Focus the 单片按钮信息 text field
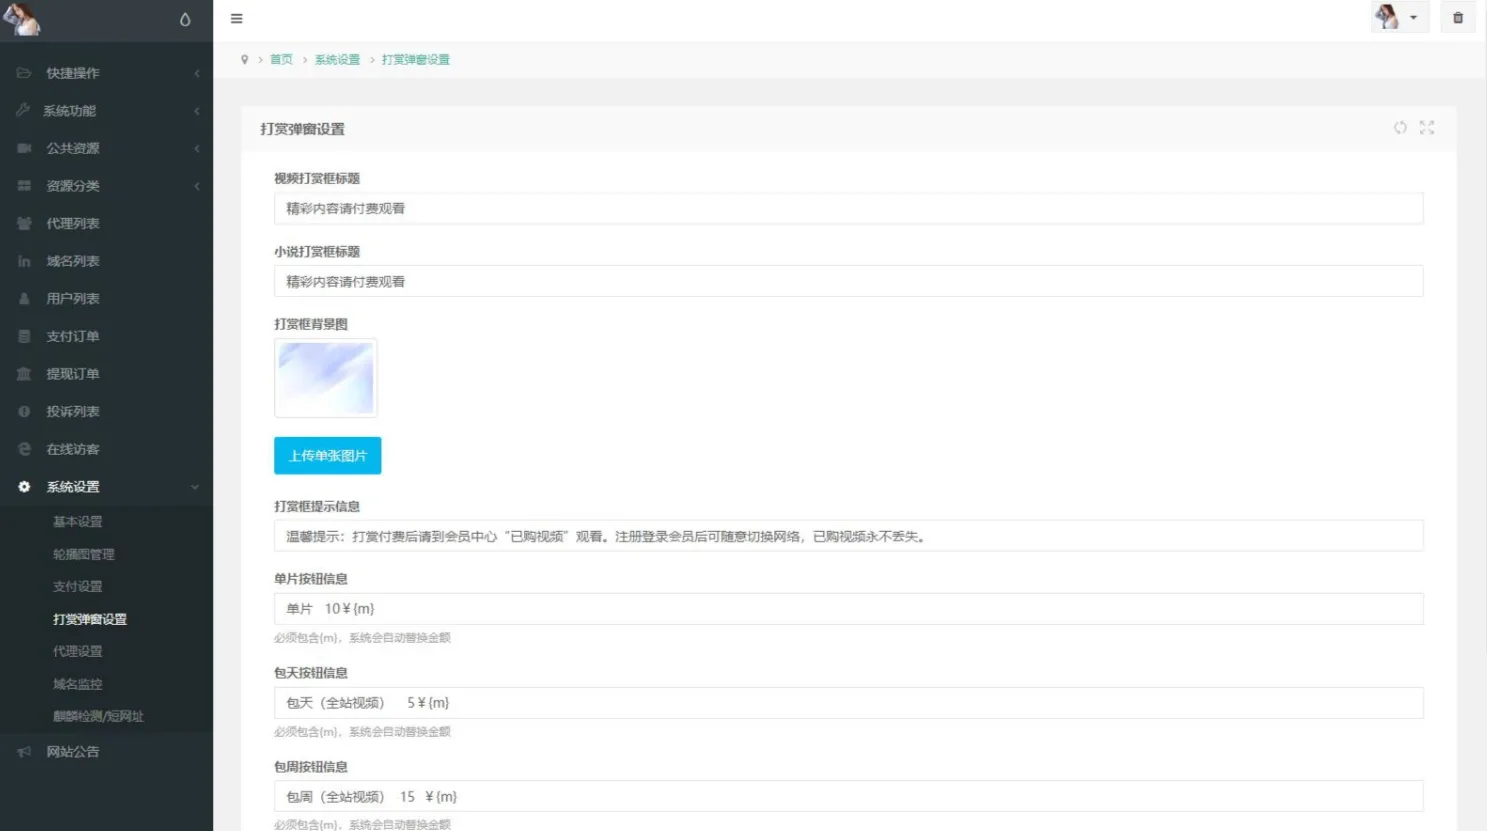Image resolution: width=1487 pixels, height=831 pixels. 848,609
